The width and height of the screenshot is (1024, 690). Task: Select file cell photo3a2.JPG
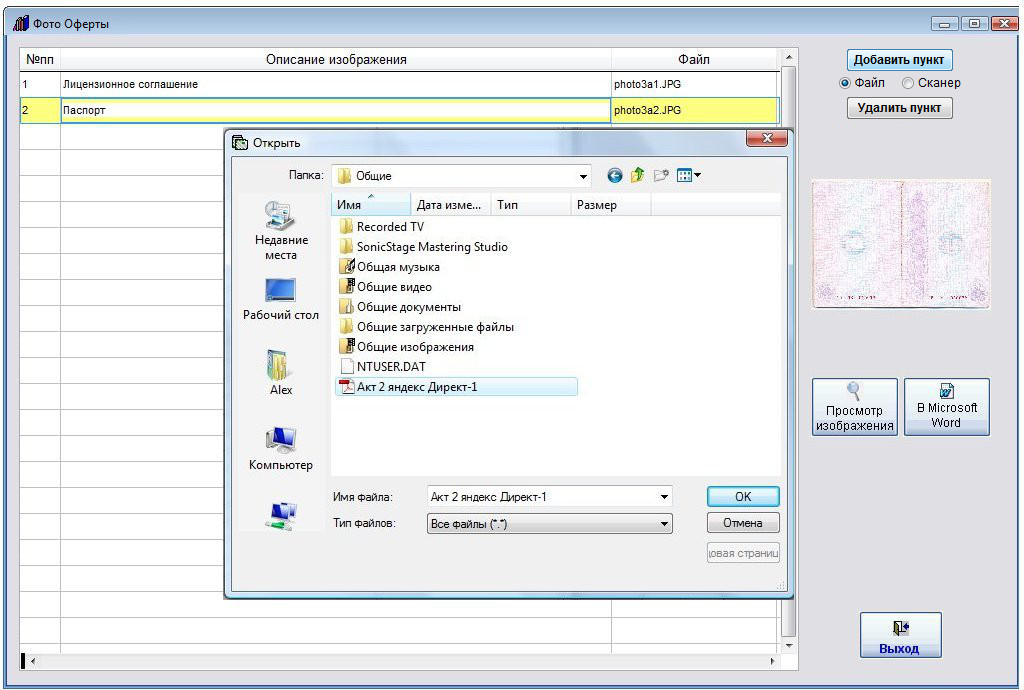[x=695, y=110]
